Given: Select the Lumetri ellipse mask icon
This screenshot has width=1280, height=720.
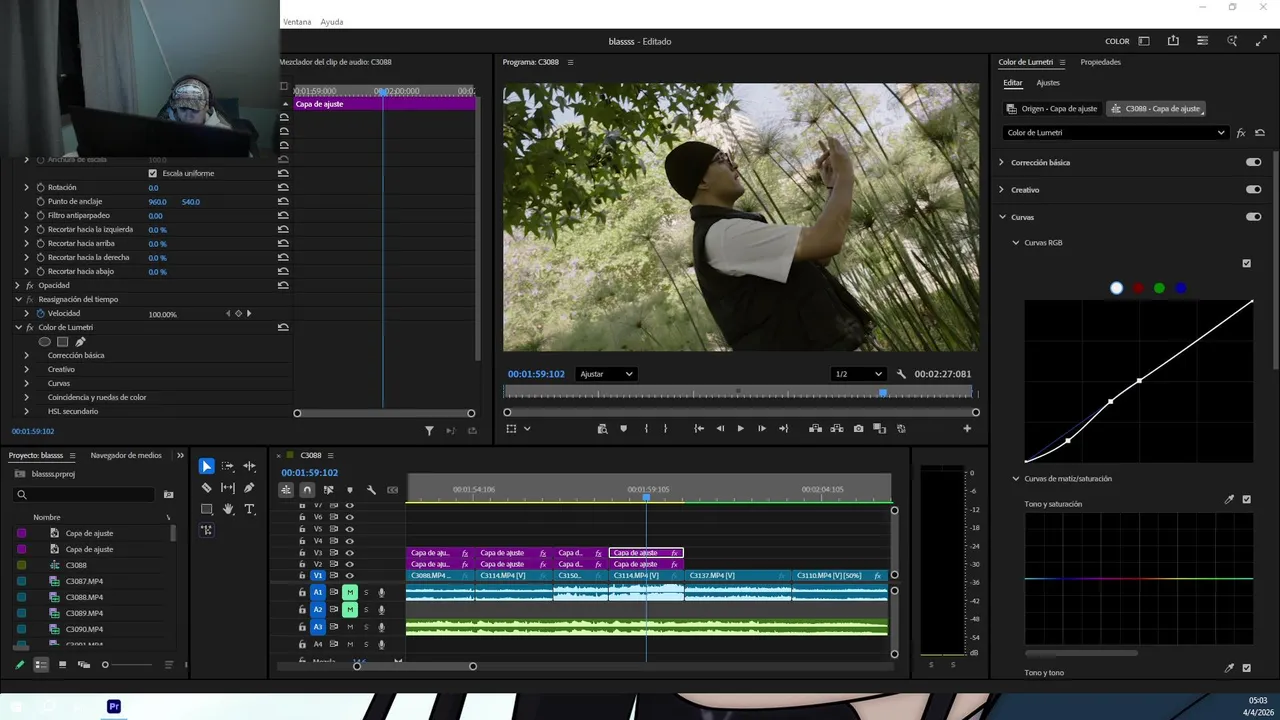Looking at the screenshot, I should (x=44, y=342).
